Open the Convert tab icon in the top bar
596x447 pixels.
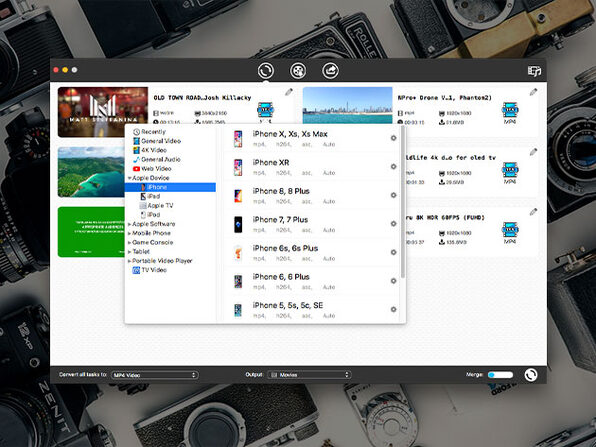[x=265, y=71]
